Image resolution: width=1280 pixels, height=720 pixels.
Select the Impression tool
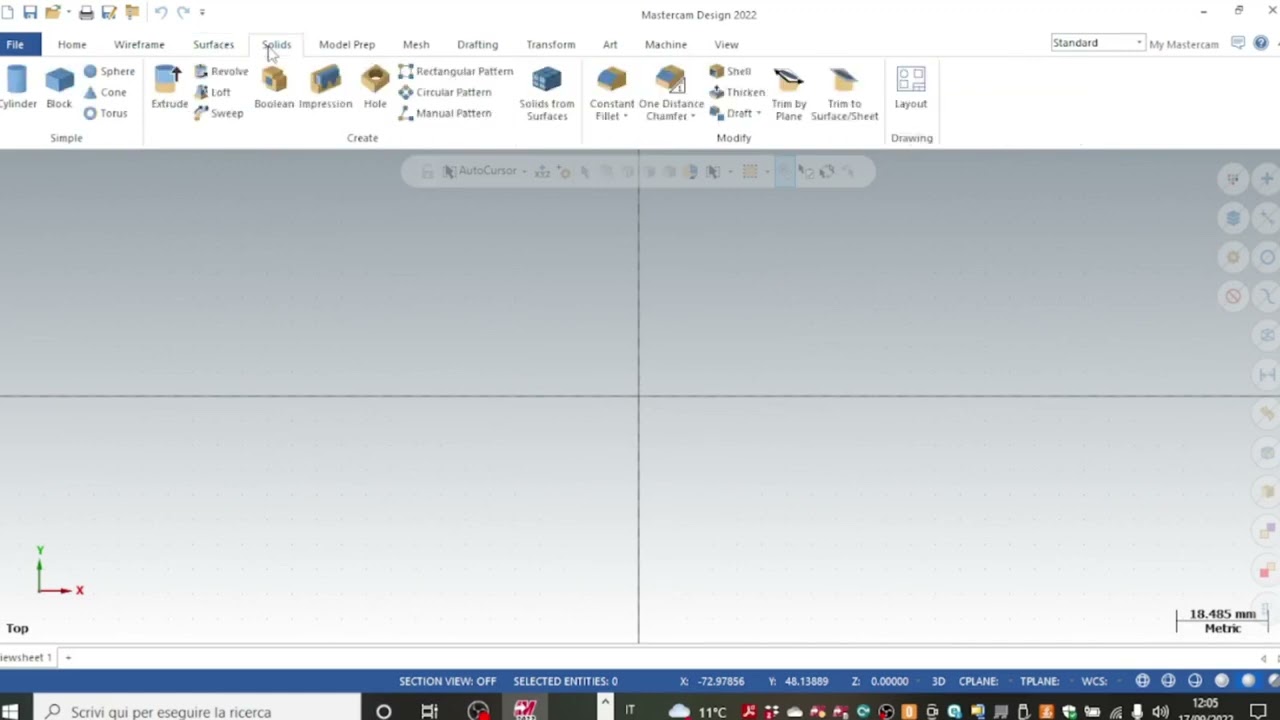coord(325,88)
